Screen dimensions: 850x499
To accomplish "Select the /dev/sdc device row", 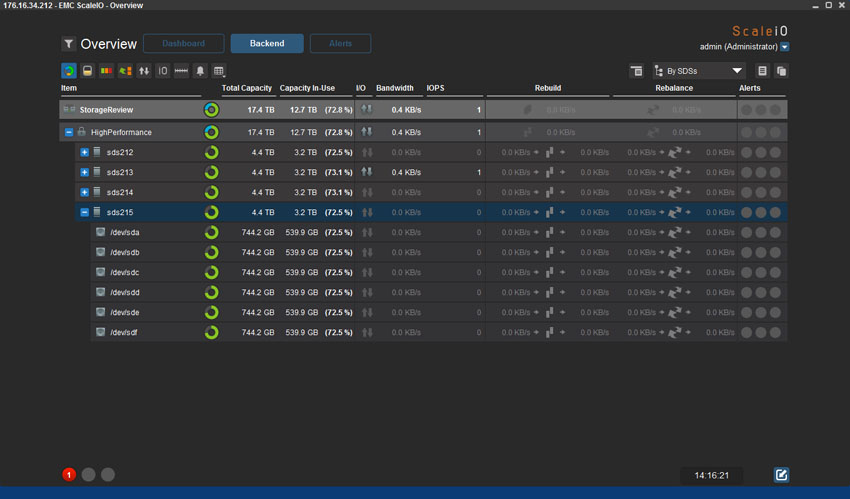I will point(439,273).
